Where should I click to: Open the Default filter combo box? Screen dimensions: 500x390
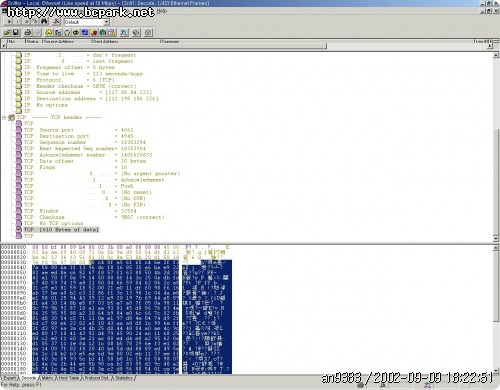[87, 22]
